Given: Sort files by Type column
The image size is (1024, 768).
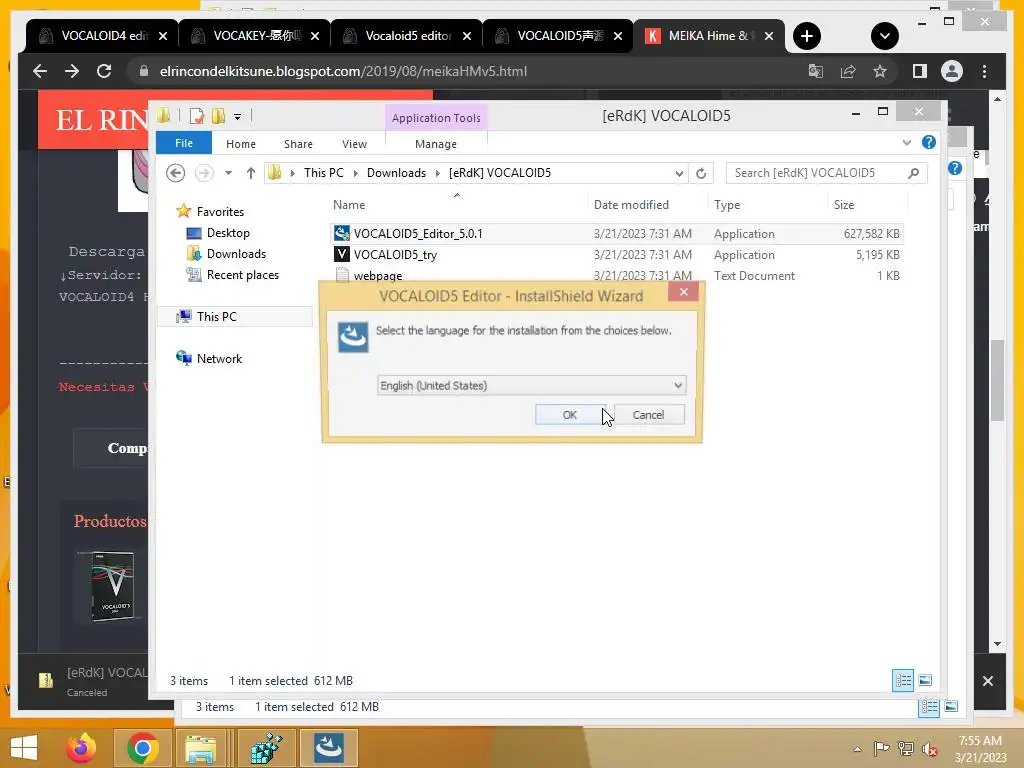Looking at the screenshot, I should click(727, 205).
